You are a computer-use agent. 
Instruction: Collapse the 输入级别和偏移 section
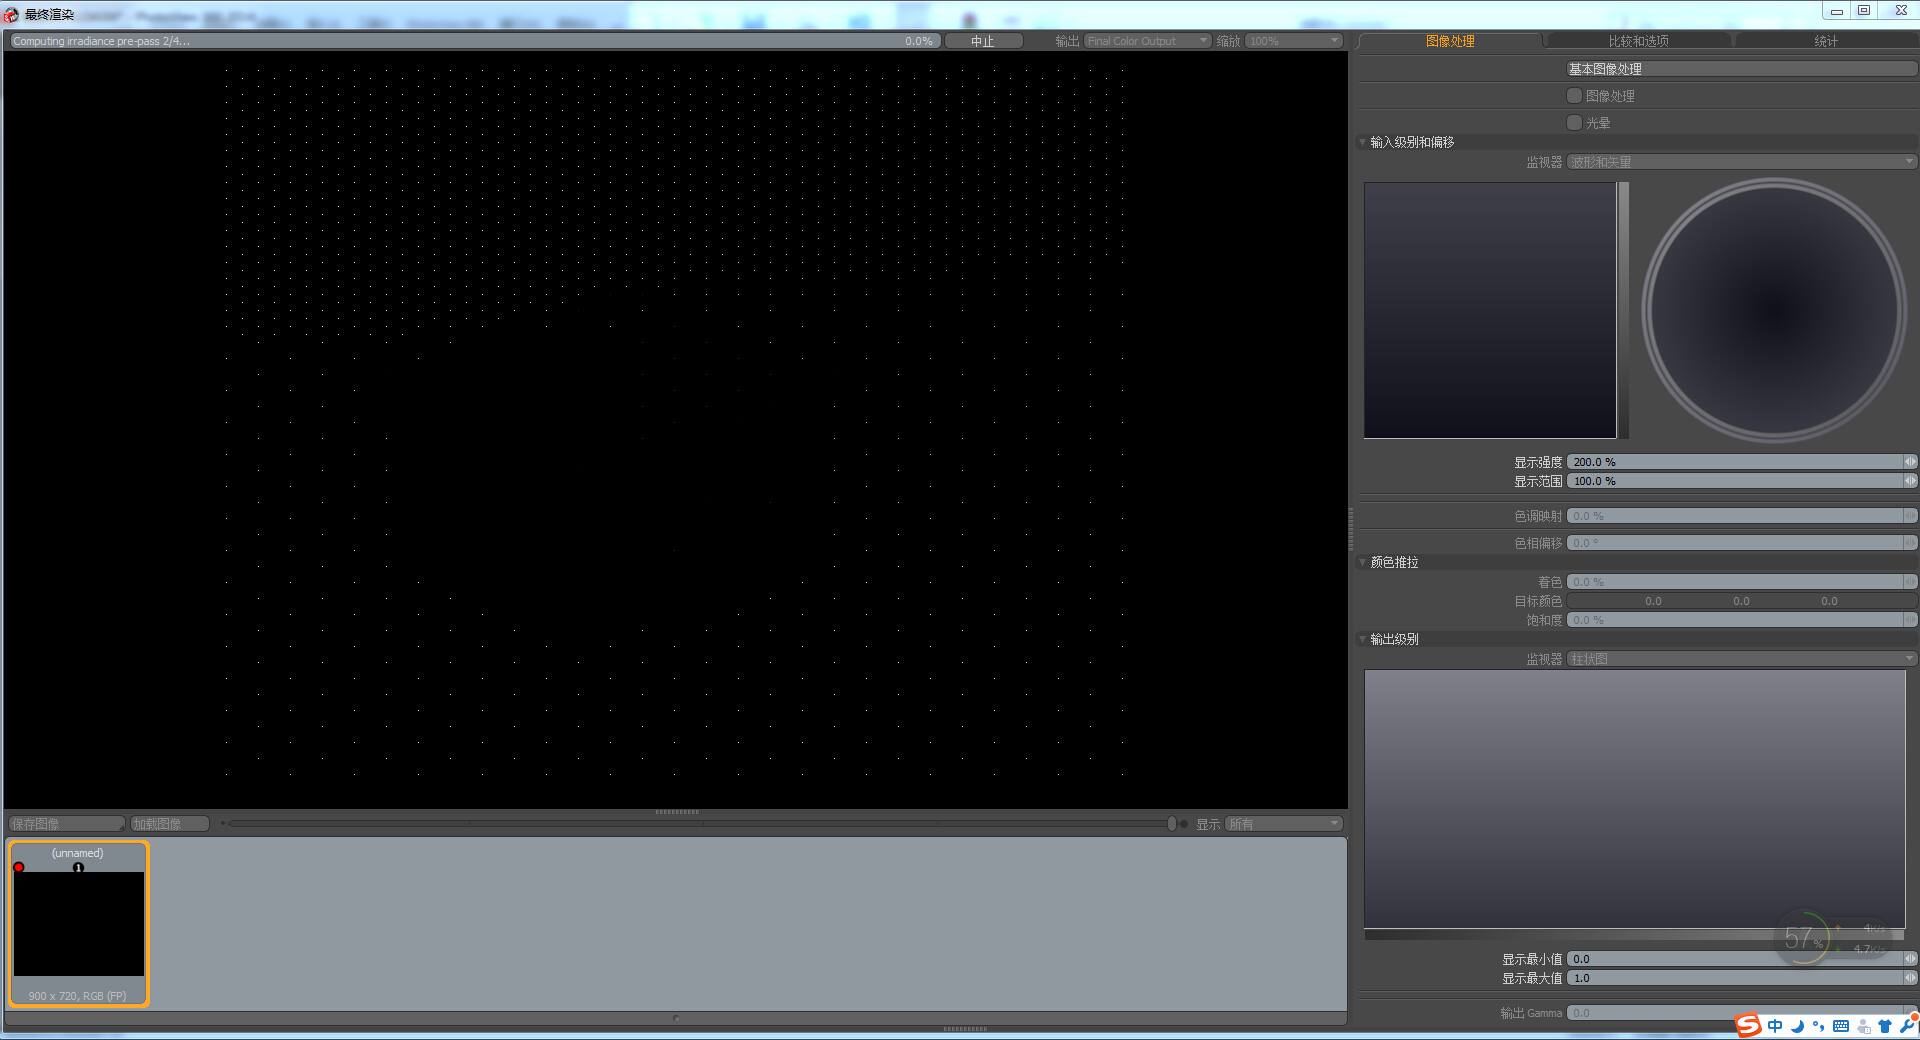pos(1362,142)
